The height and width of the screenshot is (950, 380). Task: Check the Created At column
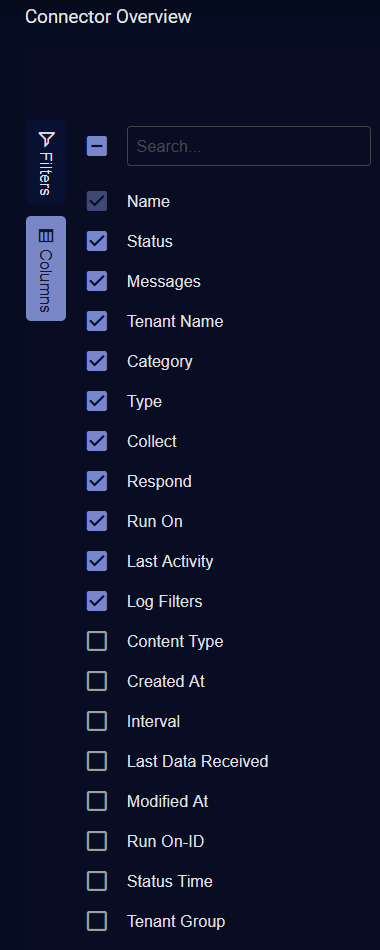point(97,681)
